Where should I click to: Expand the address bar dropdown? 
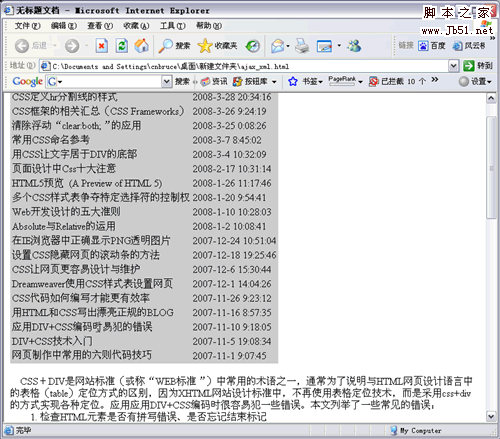point(453,66)
